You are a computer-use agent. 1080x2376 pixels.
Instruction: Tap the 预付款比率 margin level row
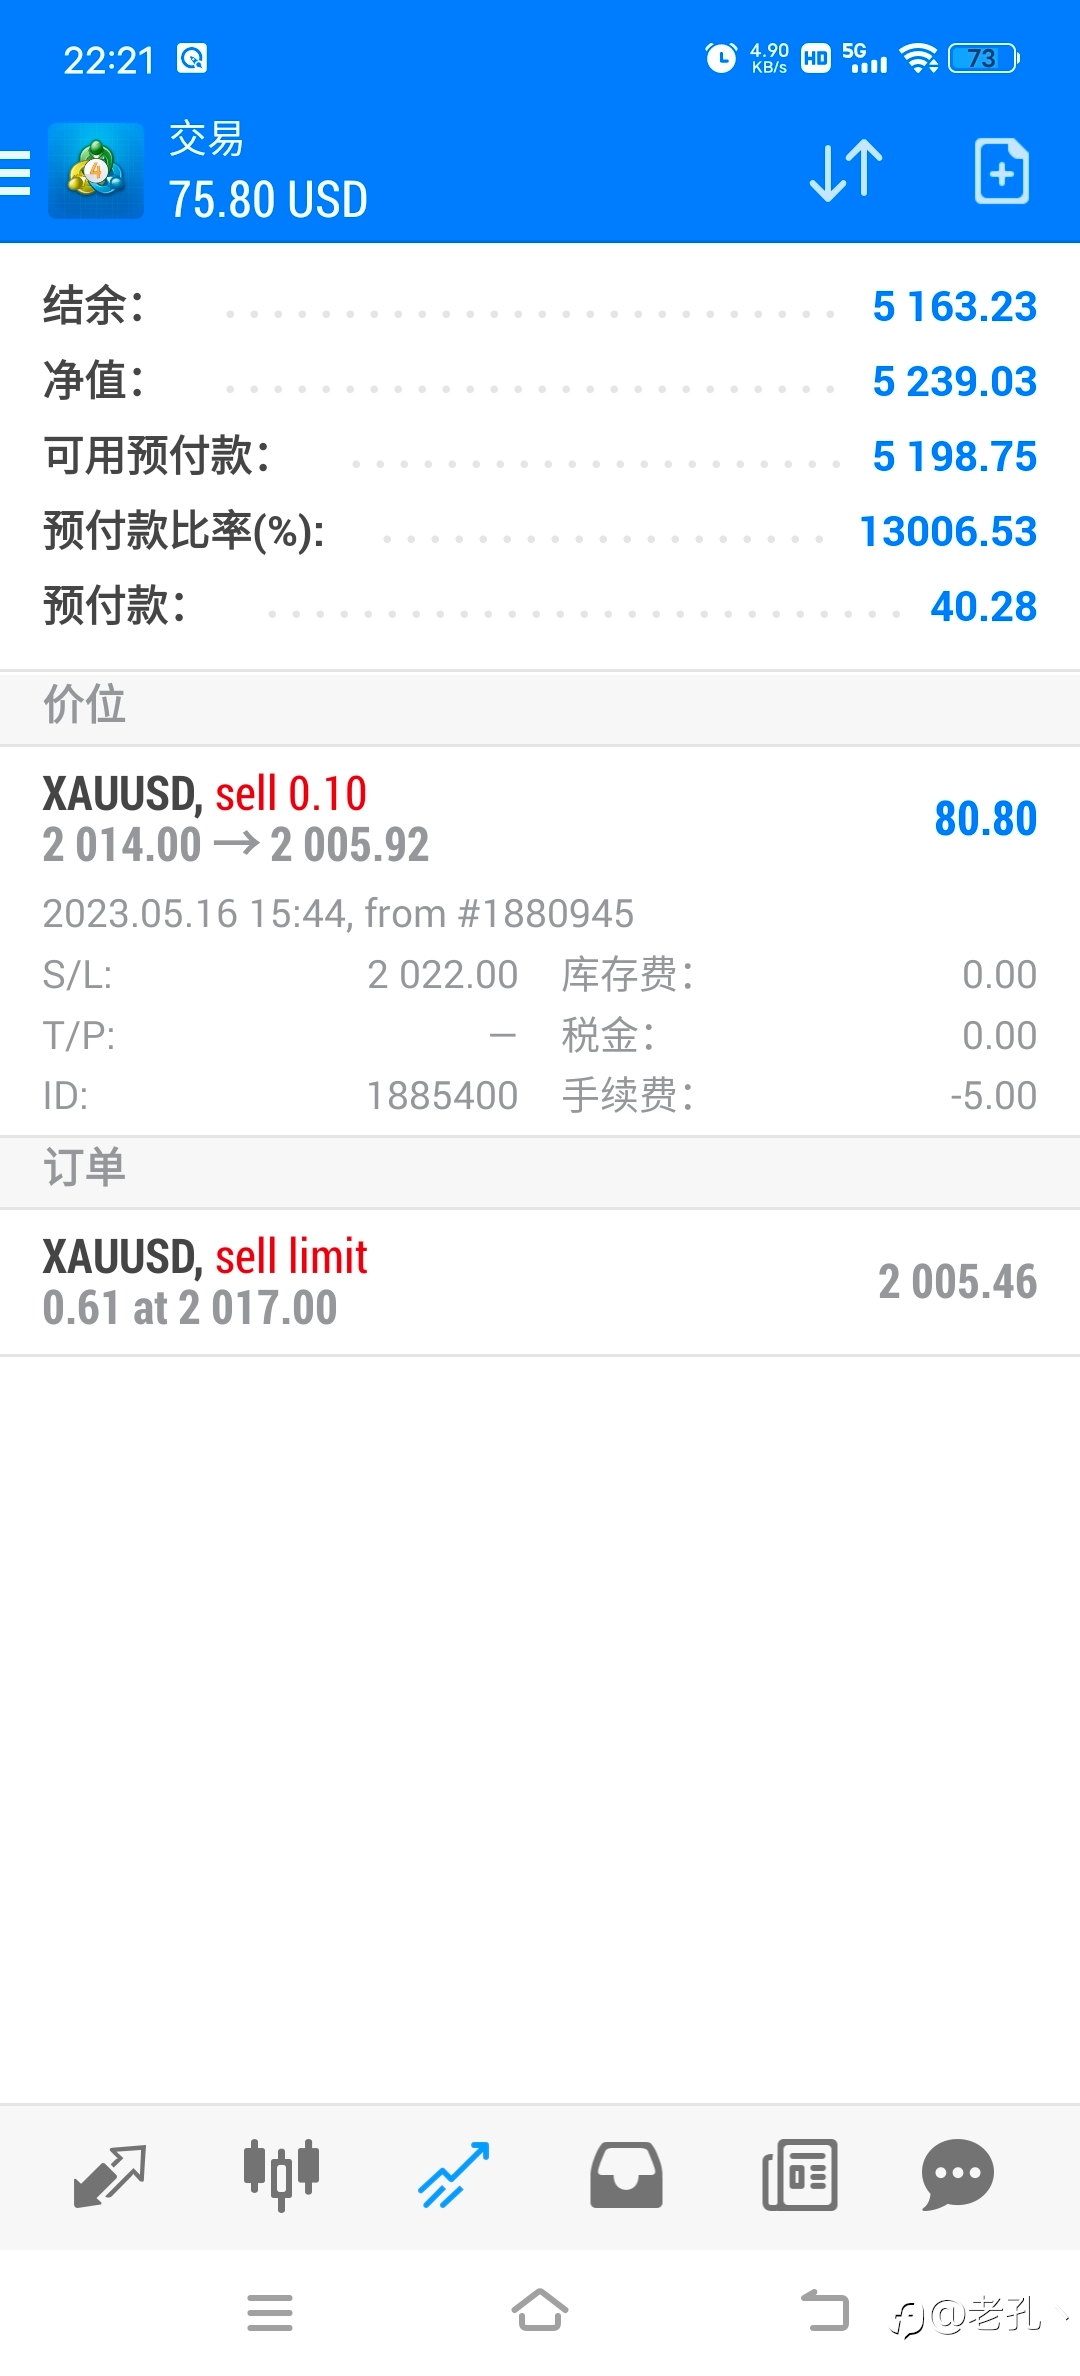(x=540, y=531)
